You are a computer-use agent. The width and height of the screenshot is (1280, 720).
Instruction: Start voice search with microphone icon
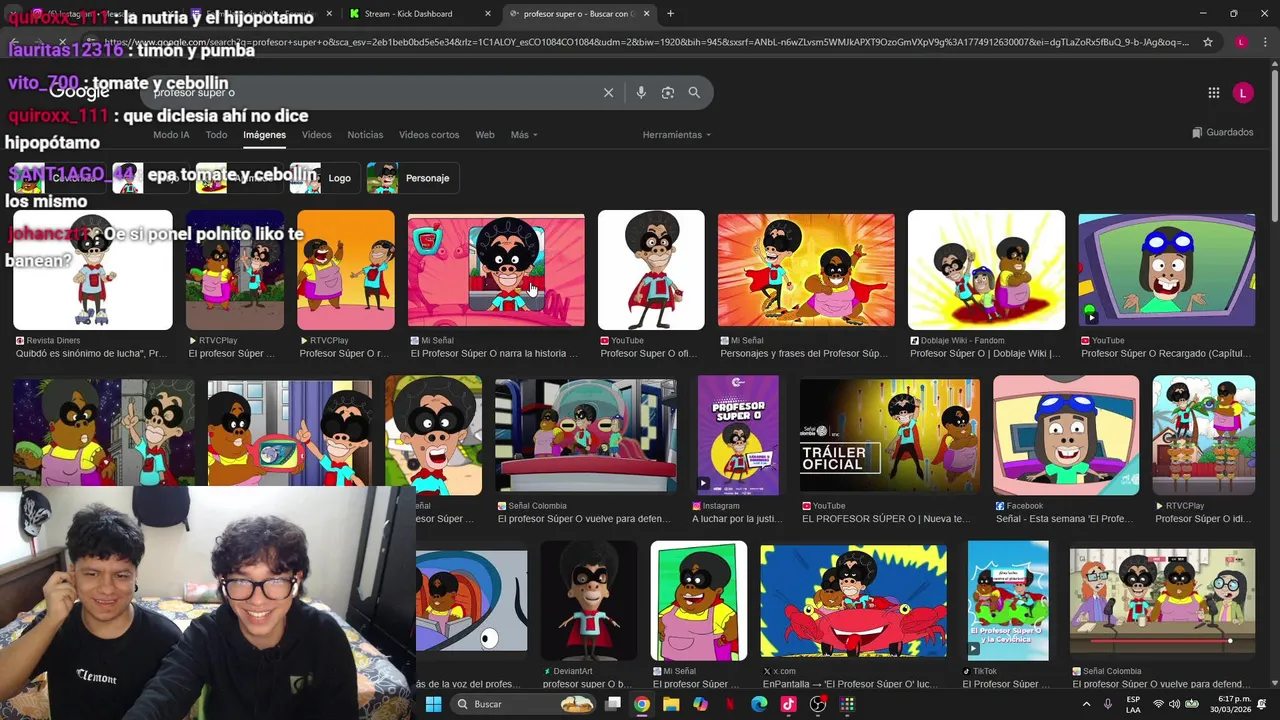point(641,92)
